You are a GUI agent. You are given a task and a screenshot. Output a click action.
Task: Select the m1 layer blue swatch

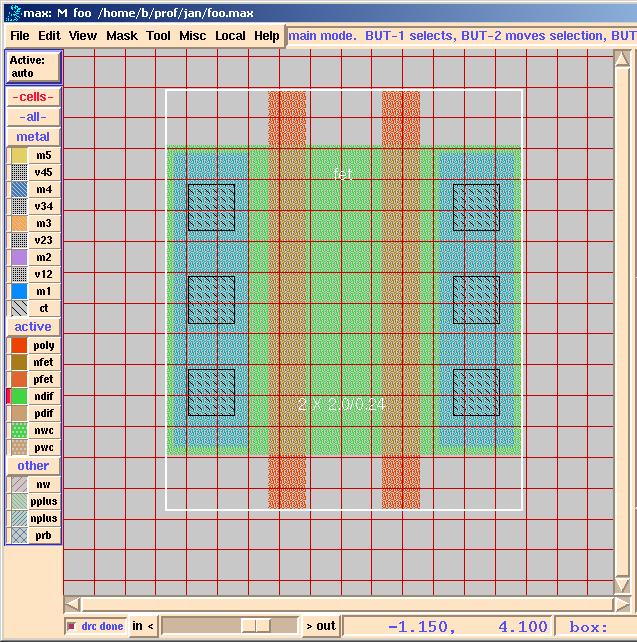19,292
